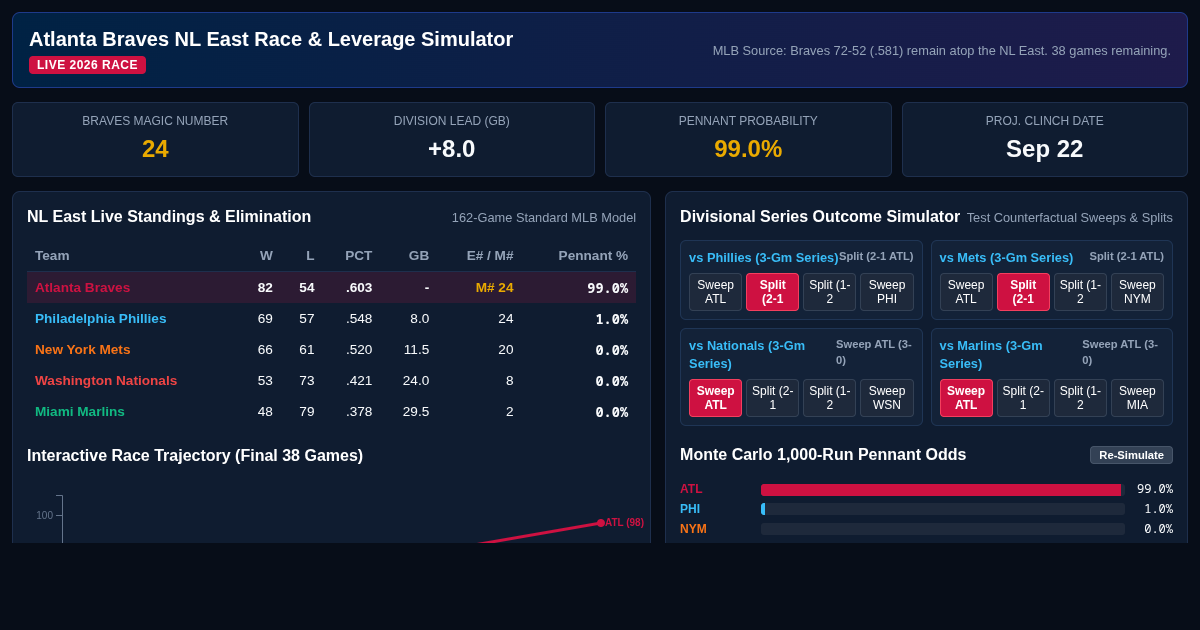The height and width of the screenshot is (630, 1200).
Task: Select Sweep NYM outcome
Action: tap(1137, 292)
